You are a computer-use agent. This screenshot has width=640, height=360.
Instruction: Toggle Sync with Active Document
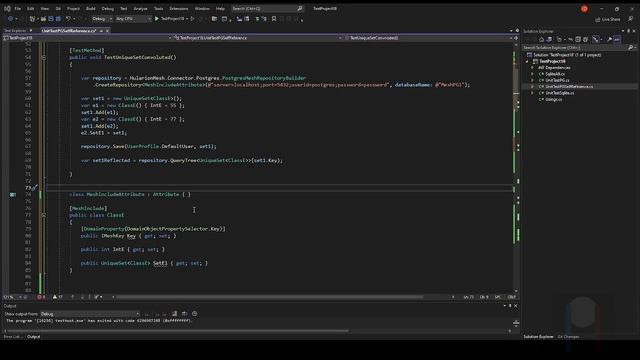[570, 40]
